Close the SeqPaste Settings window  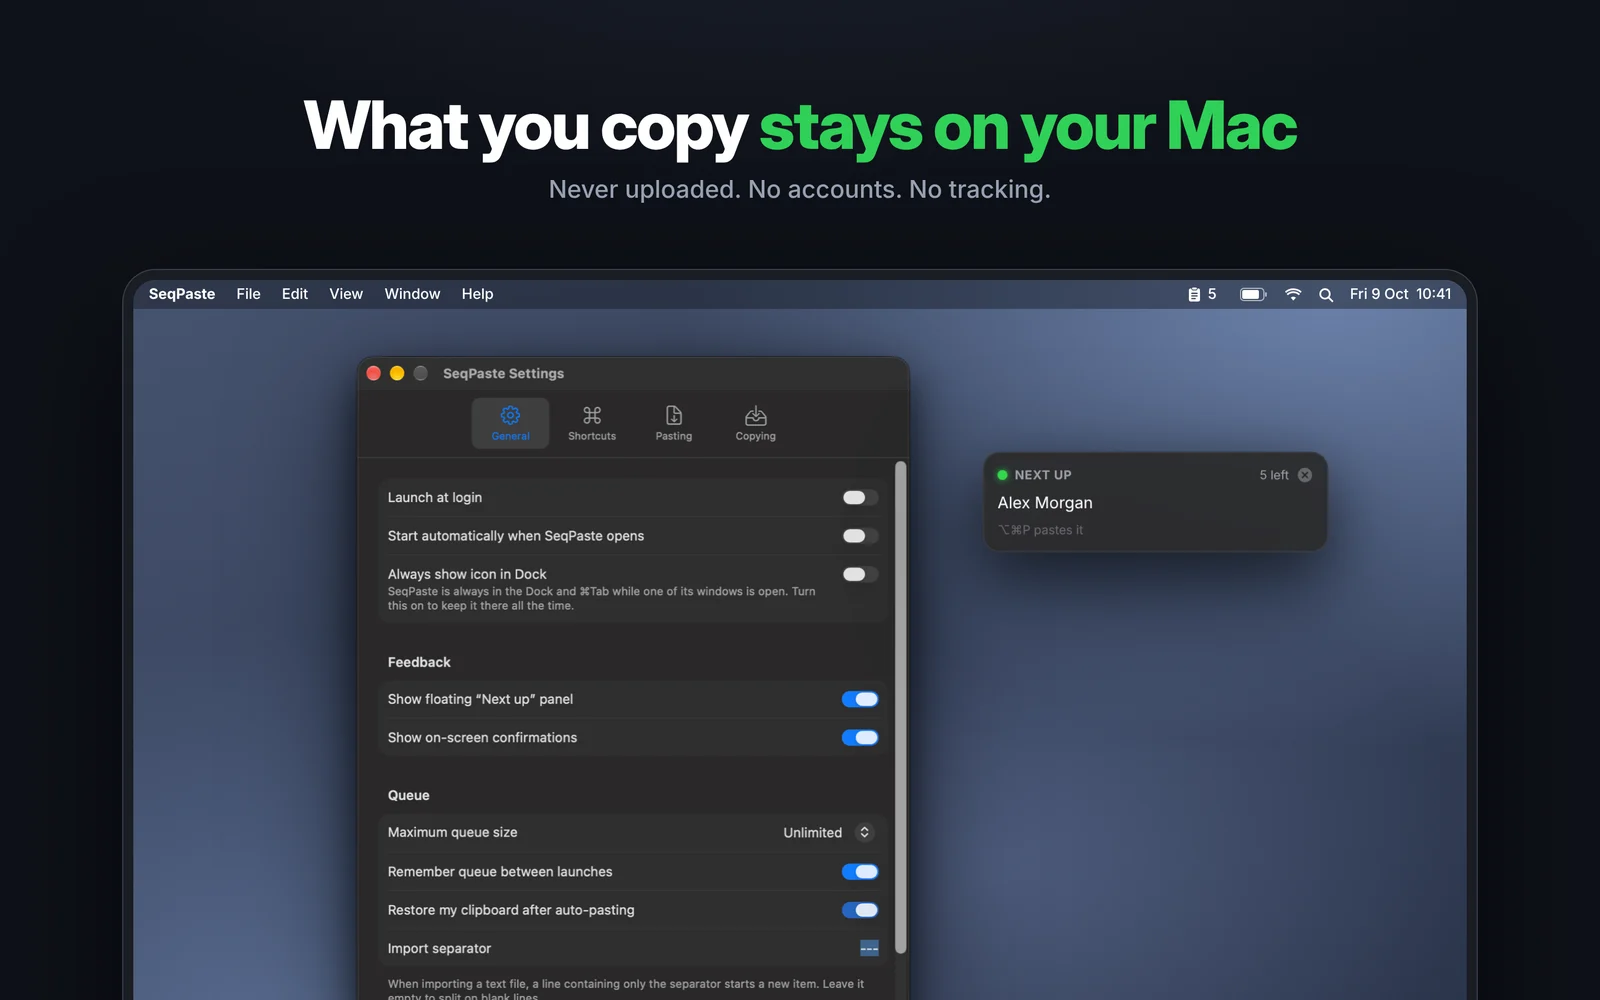click(x=374, y=373)
